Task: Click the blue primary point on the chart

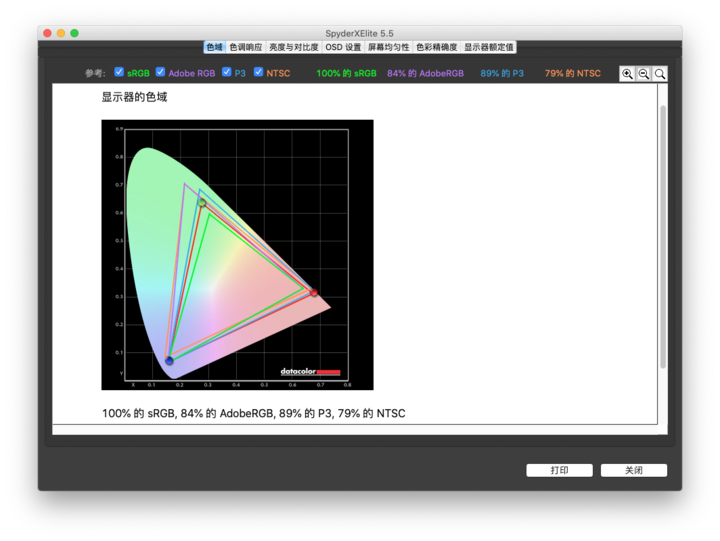Action: 169,361
